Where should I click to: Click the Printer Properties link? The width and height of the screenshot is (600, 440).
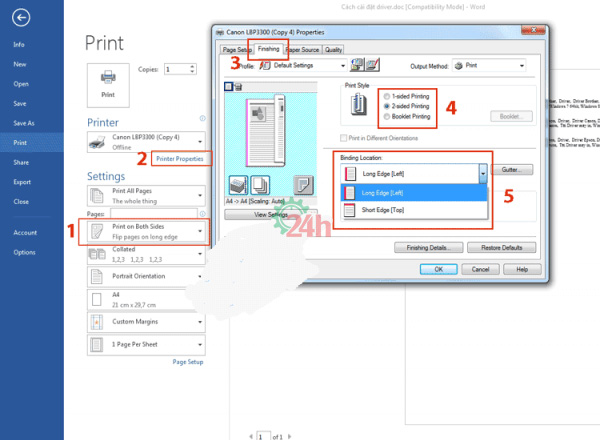tap(180, 158)
